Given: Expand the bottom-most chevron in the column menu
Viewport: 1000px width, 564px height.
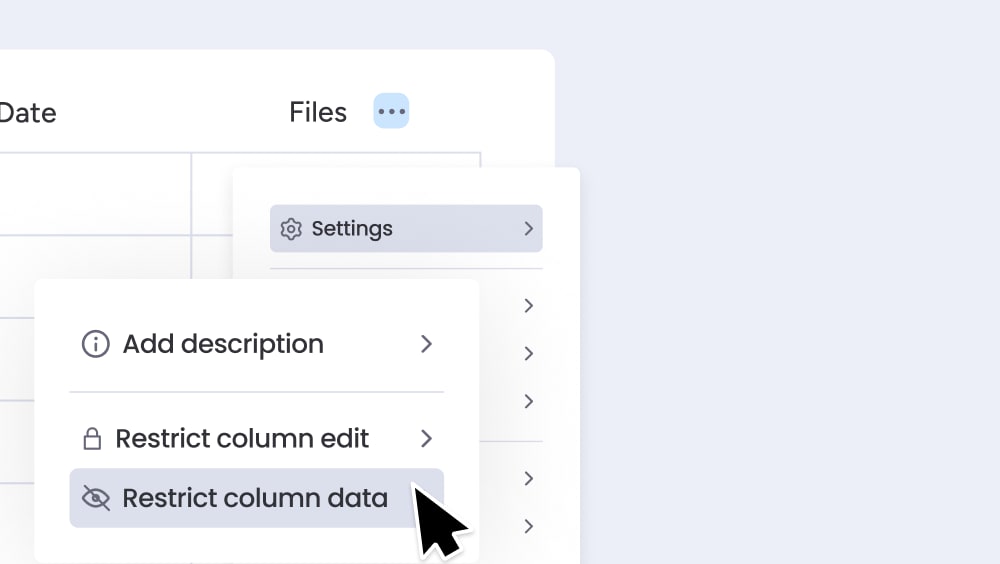Looking at the screenshot, I should [x=528, y=526].
